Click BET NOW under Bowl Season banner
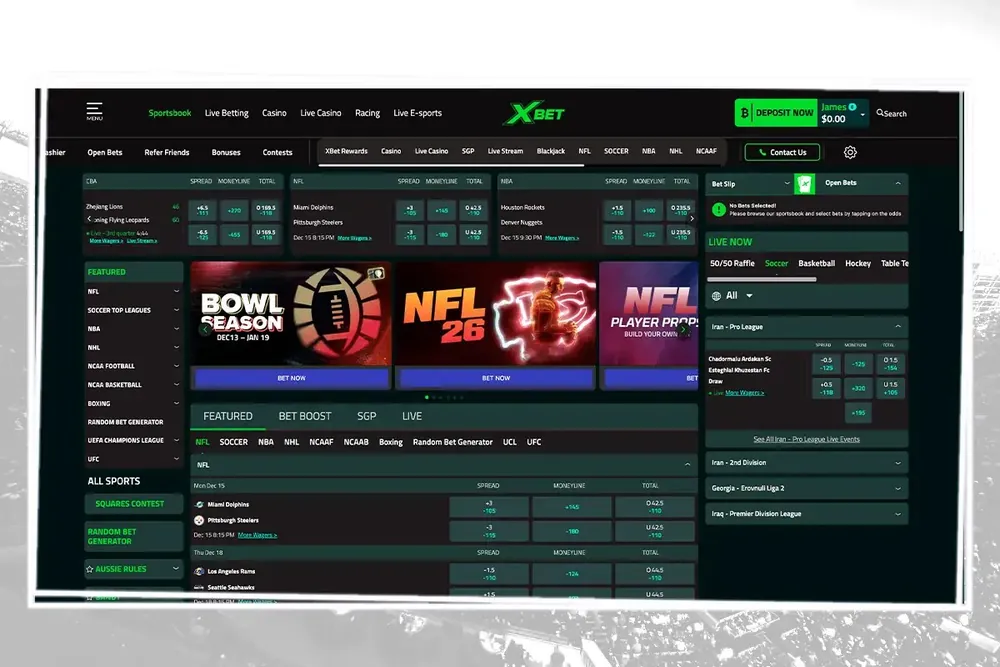Screen dimensions: 1000x667 (291, 378)
